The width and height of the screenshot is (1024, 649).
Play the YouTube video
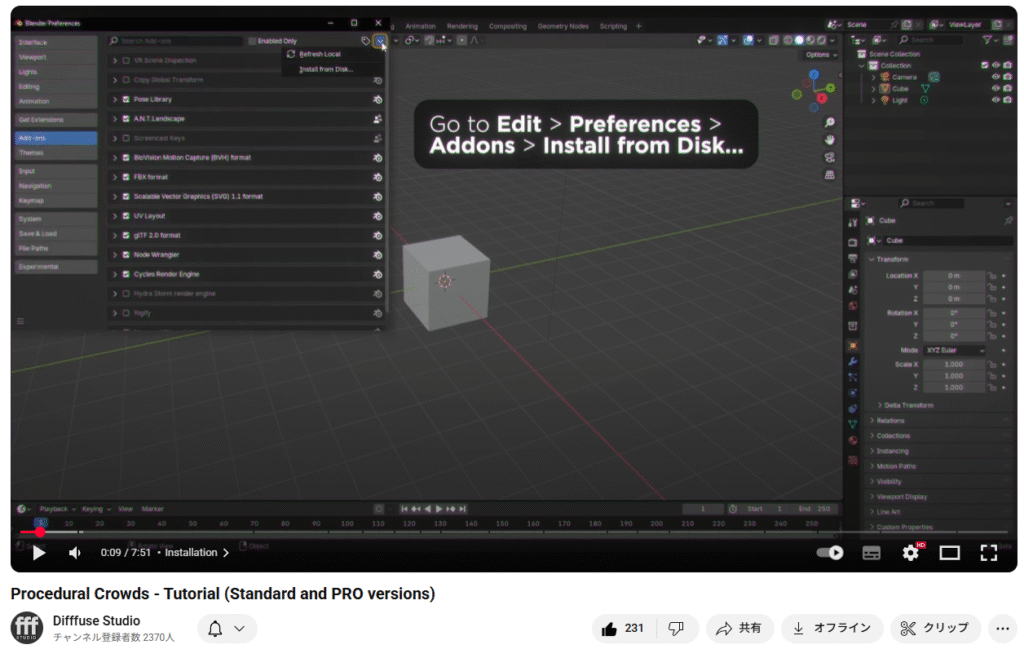click(39, 552)
